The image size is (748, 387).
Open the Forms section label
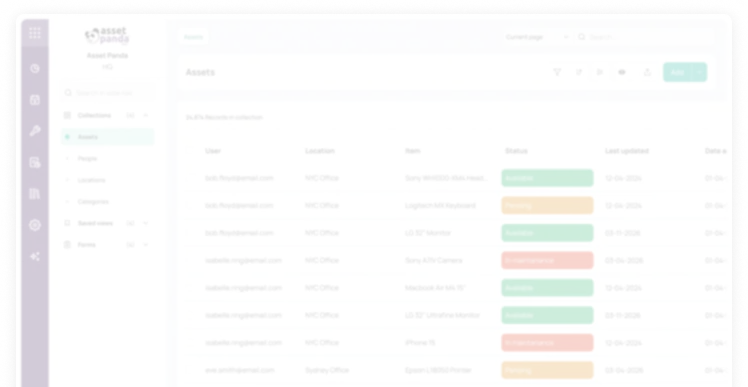87,245
